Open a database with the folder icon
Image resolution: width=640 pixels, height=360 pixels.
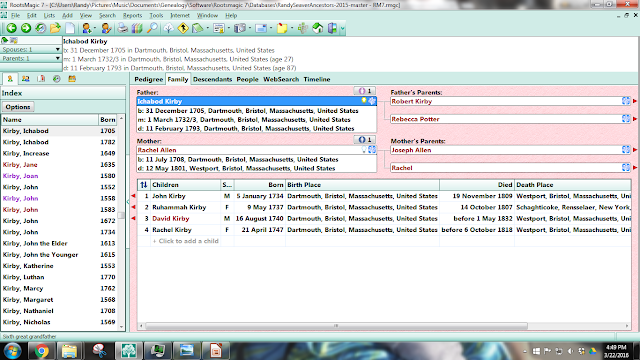[55, 28]
